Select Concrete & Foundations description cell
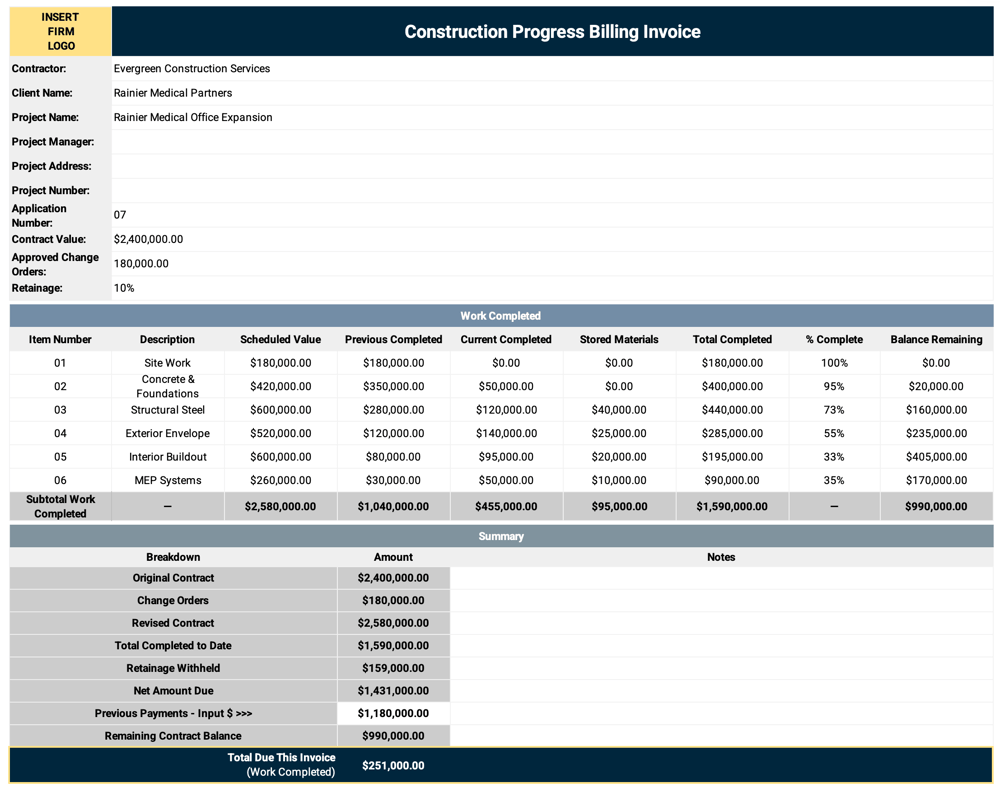 (168, 386)
